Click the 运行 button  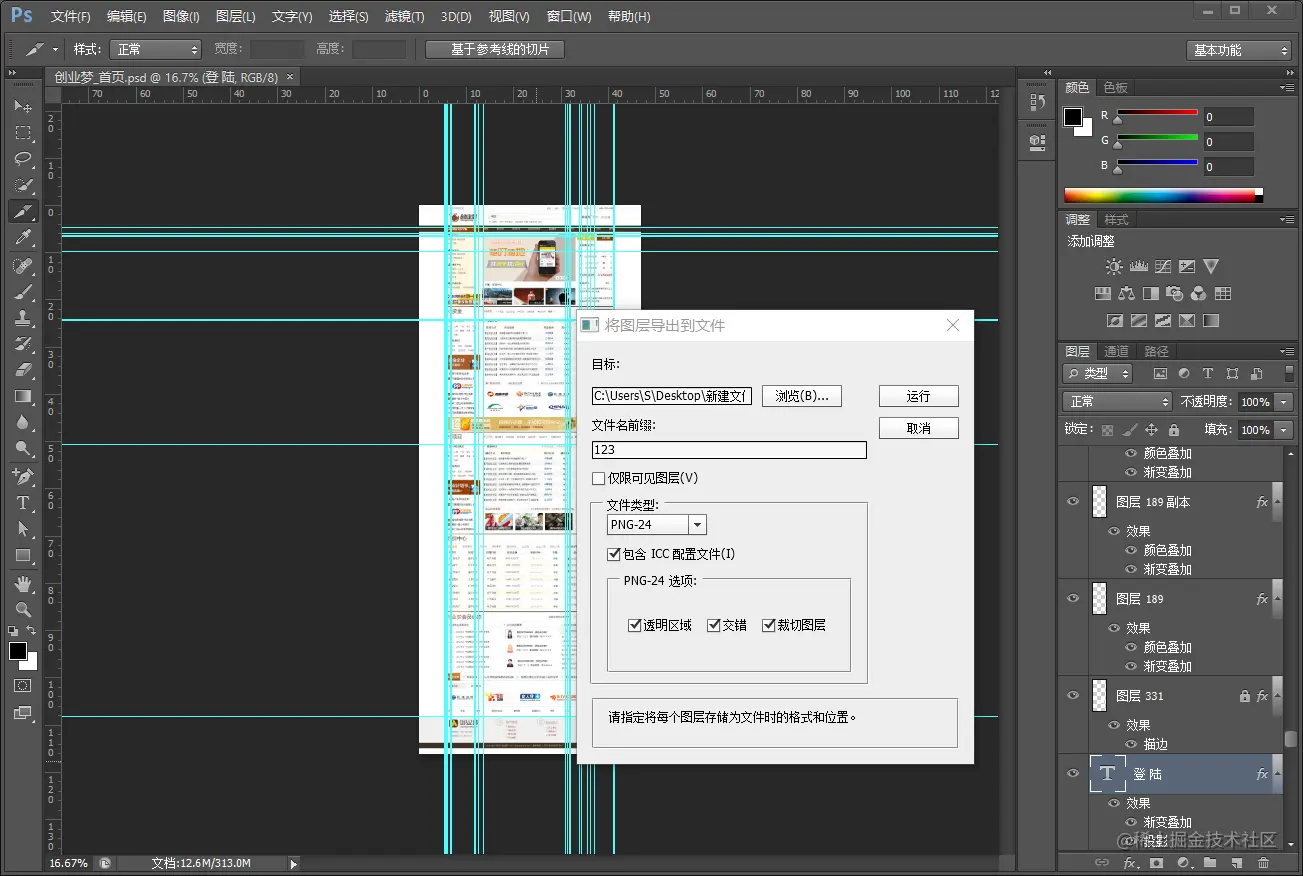pos(918,396)
